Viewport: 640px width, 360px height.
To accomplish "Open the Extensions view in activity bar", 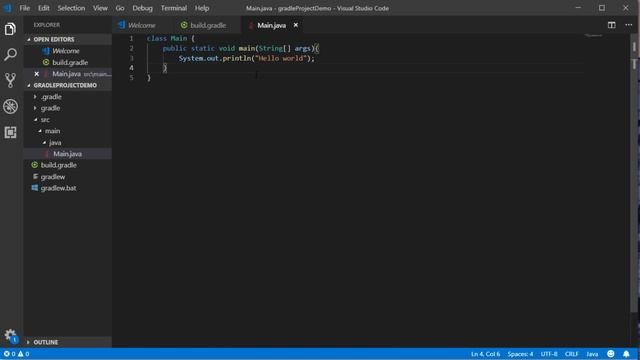I will [10, 132].
